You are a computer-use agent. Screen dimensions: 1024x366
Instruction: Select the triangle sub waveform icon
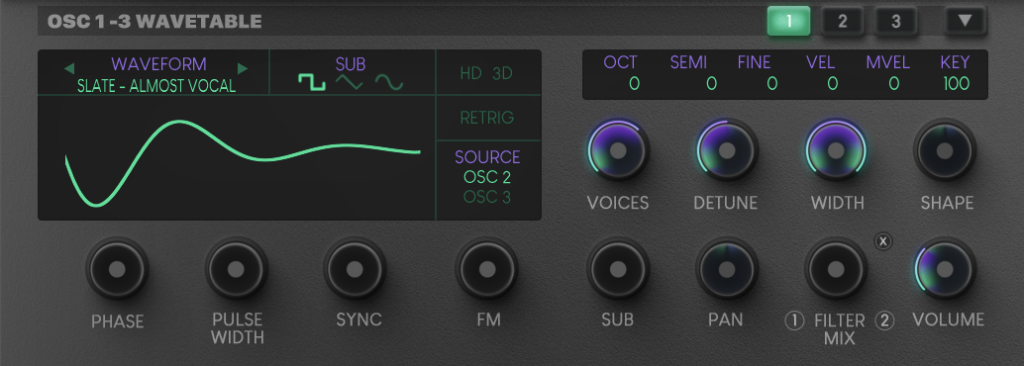tap(349, 82)
